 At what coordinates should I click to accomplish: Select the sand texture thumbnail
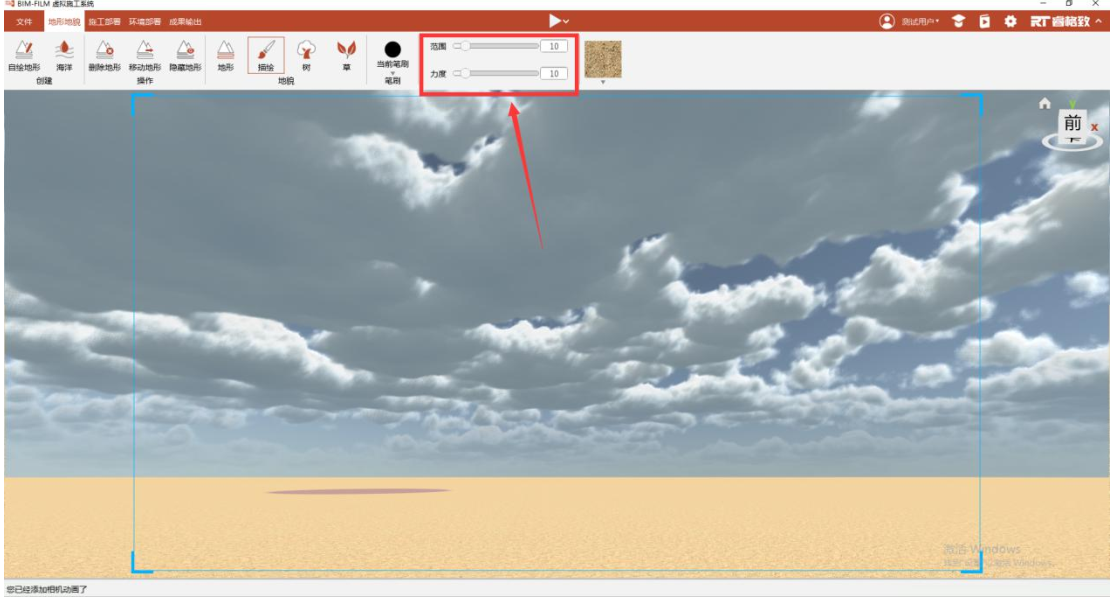coord(603,59)
